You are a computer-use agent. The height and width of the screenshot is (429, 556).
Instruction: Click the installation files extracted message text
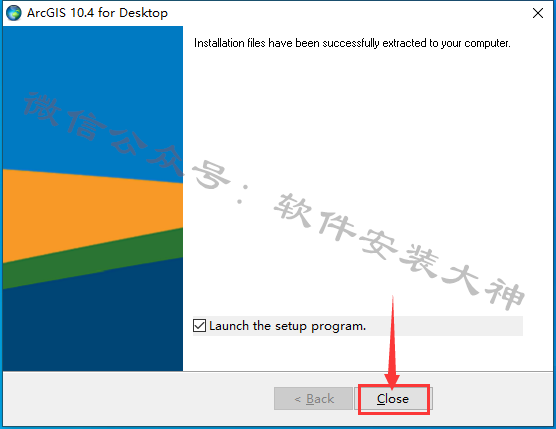(x=352, y=43)
